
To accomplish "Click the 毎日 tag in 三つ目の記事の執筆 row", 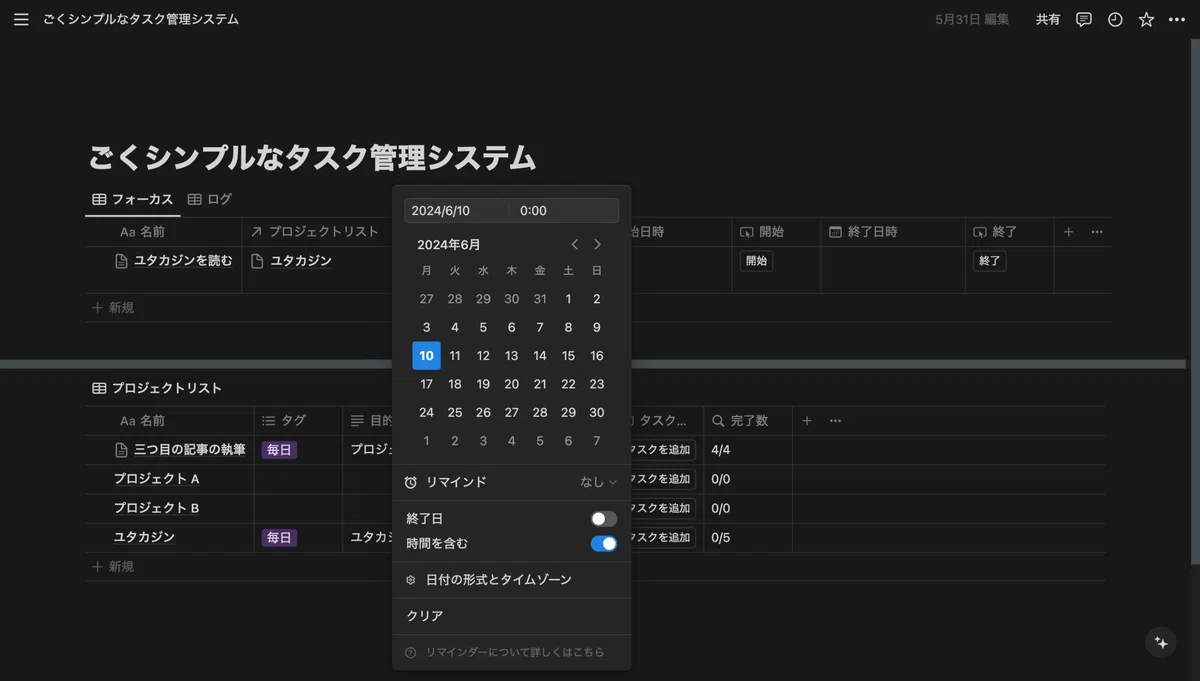I will (279, 450).
